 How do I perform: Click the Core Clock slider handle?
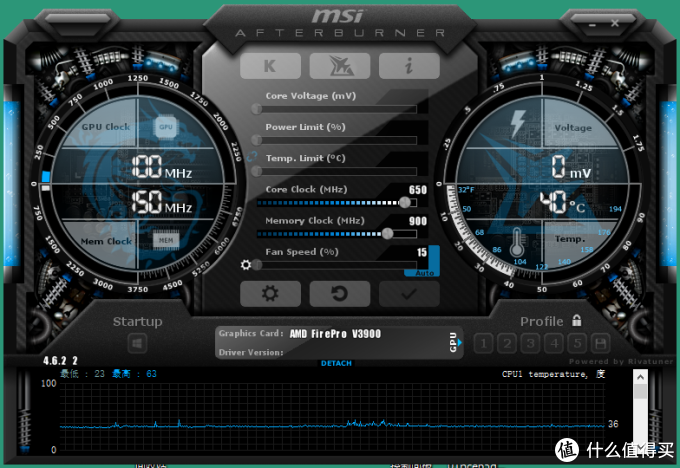(x=405, y=202)
